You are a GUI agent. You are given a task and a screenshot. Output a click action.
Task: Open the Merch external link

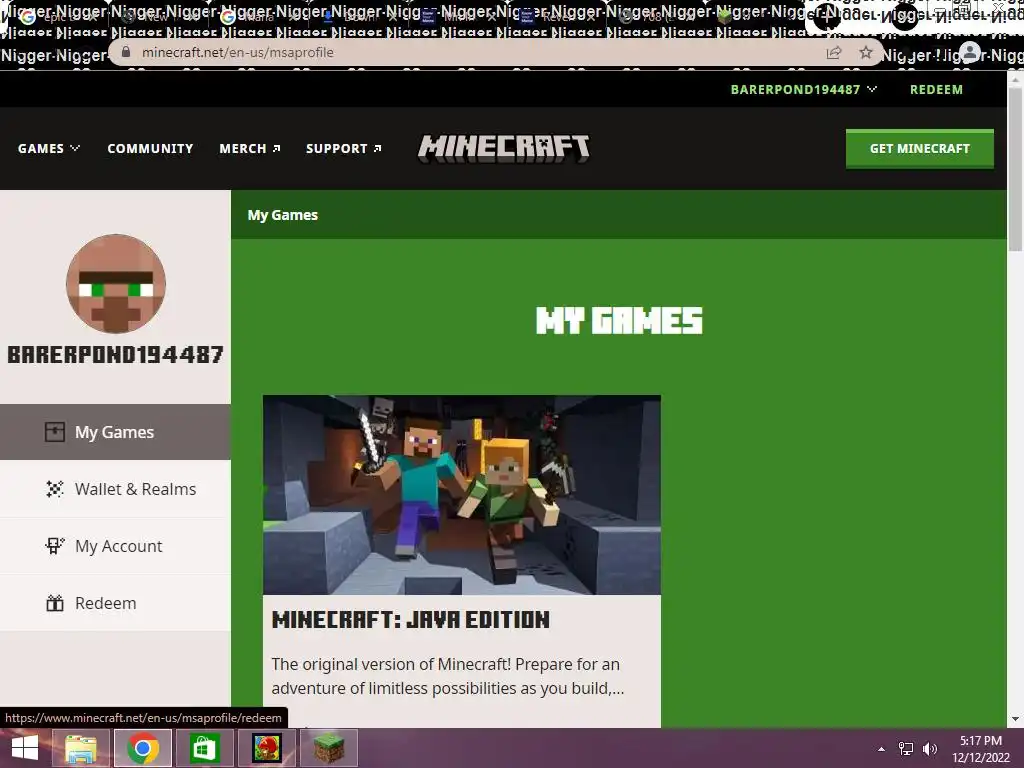coord(250,148)
